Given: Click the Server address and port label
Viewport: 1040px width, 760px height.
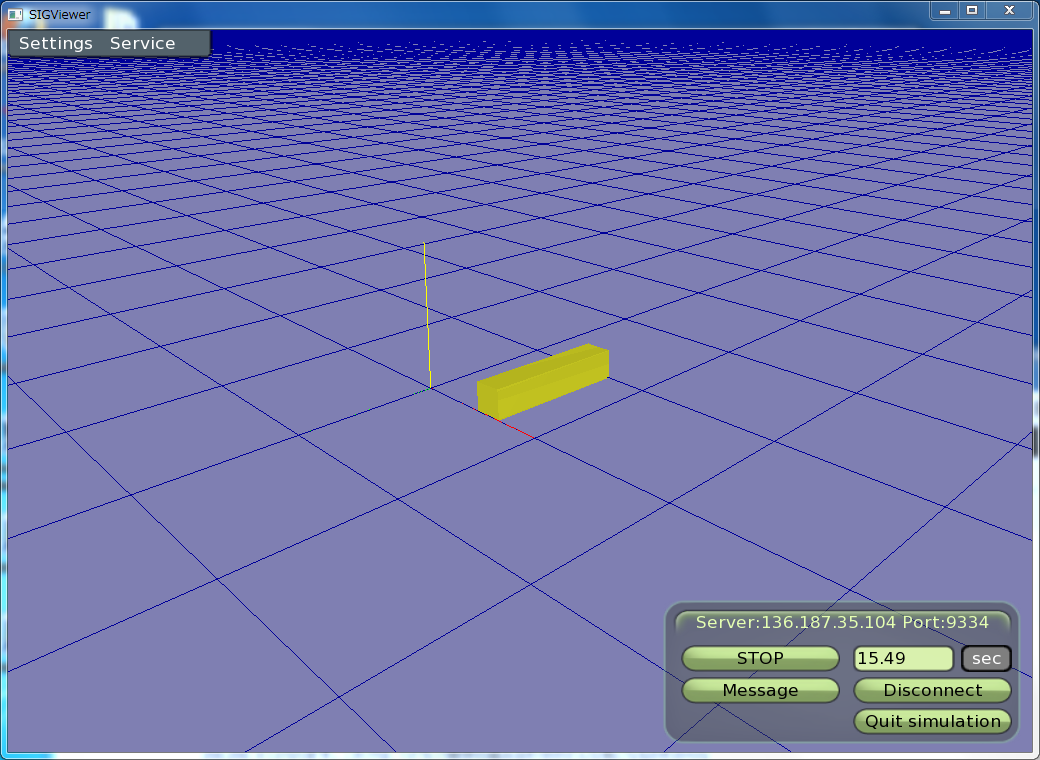Looking at the screenshot, I should tap(842, 622).
